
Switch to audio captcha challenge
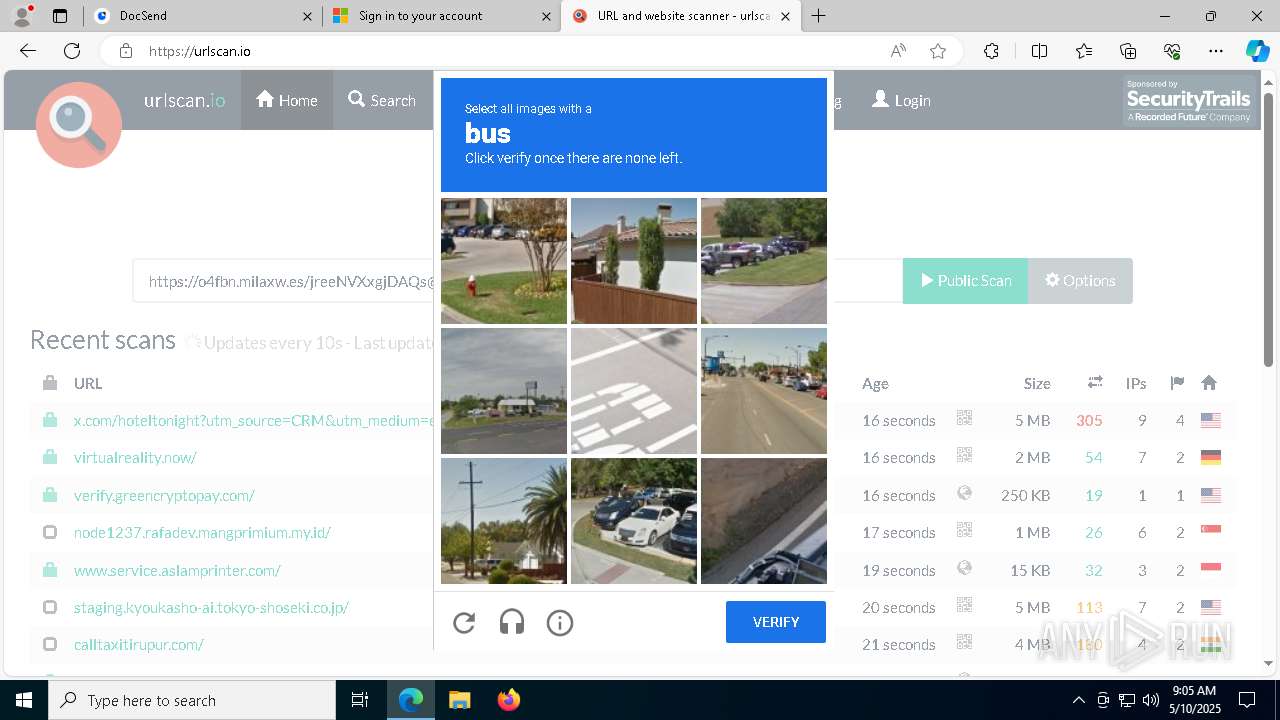512,623
